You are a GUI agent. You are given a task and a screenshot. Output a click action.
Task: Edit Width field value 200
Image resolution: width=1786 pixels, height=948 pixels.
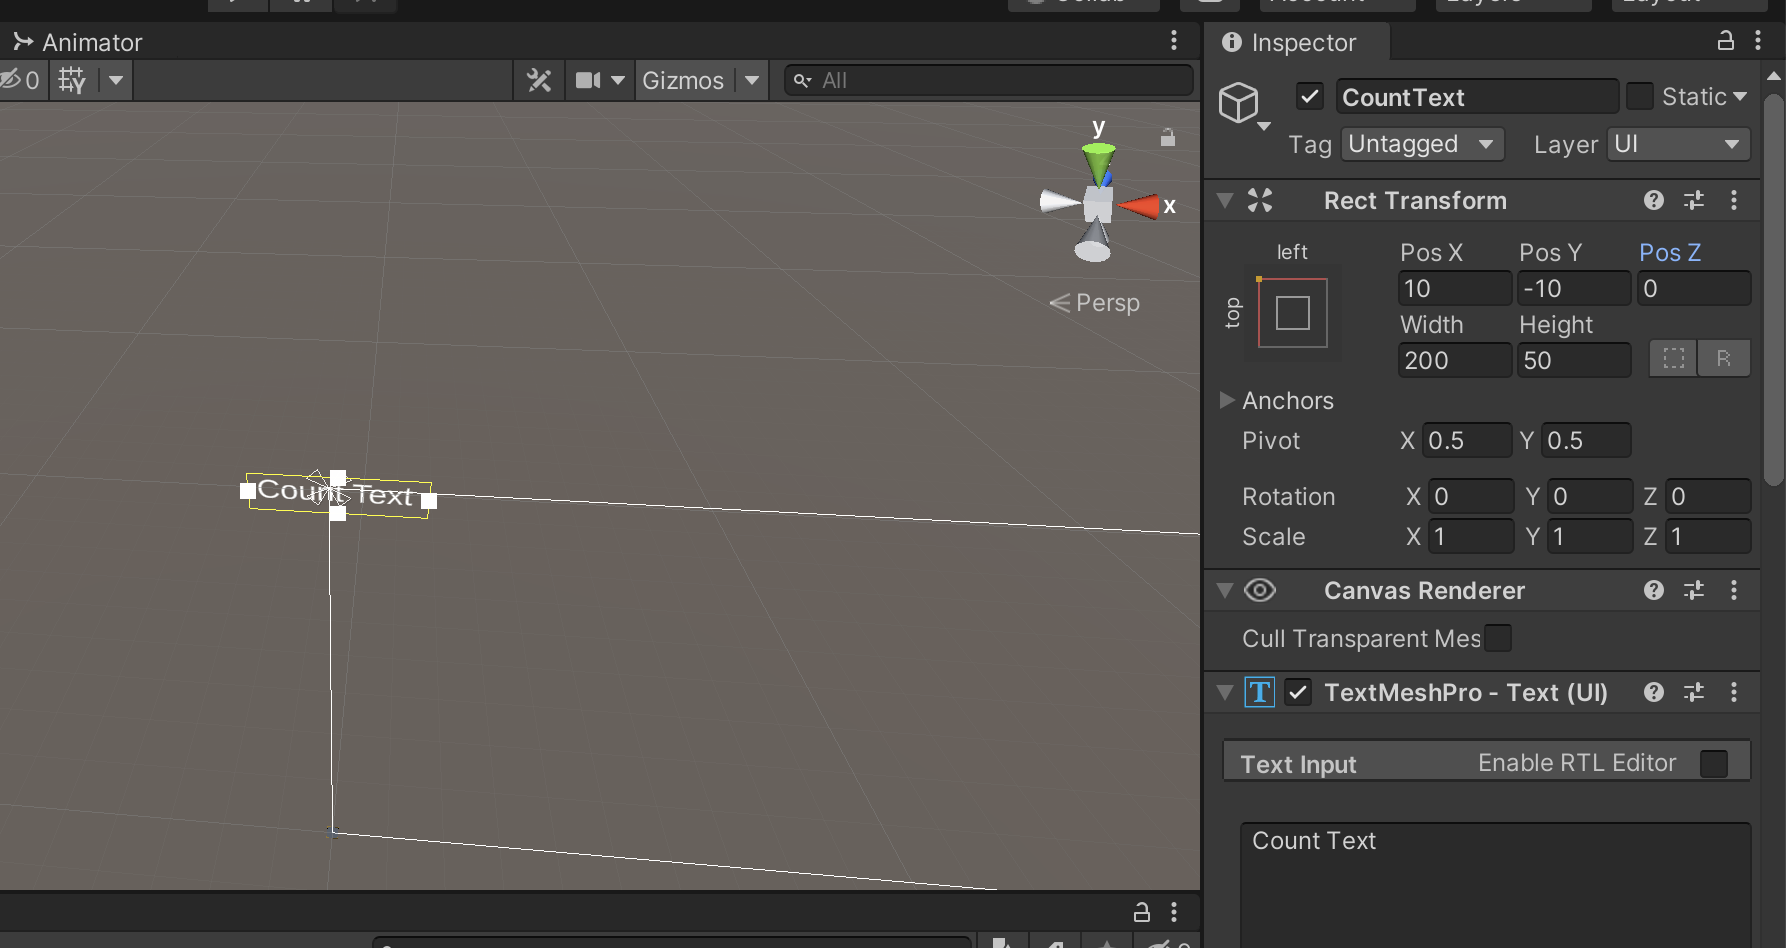pos(1455,360)
